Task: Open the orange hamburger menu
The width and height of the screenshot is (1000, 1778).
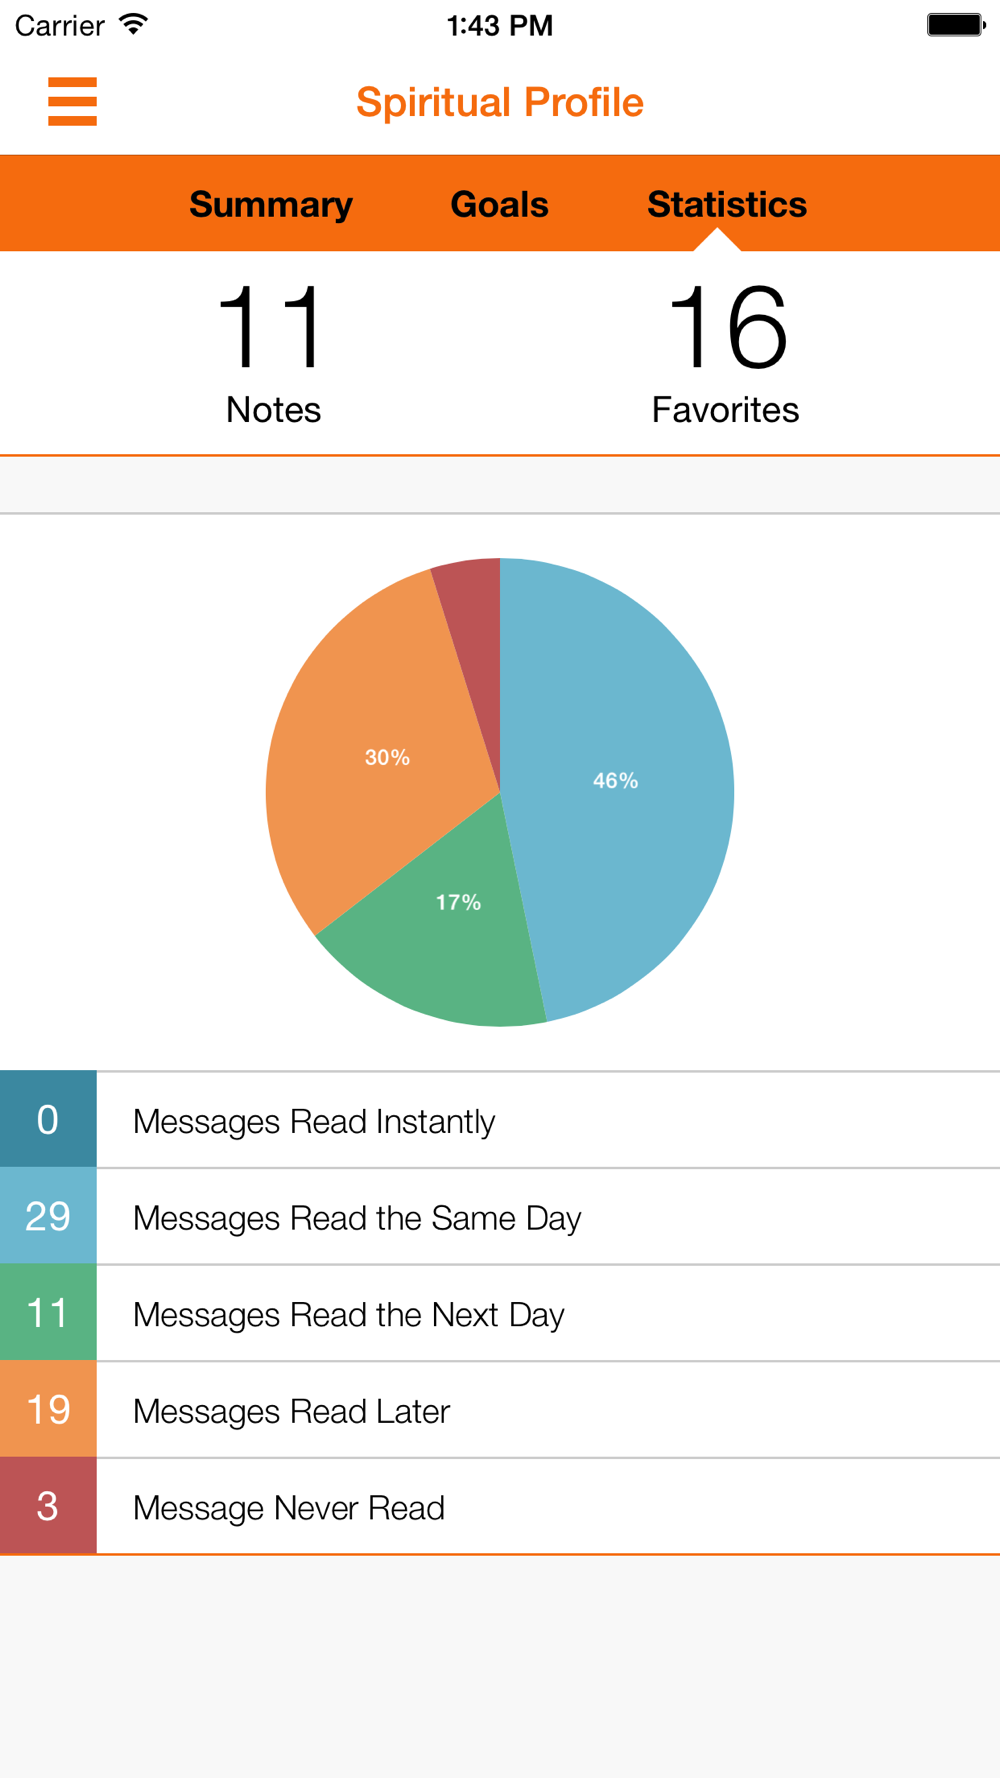Action: (72, 101)
